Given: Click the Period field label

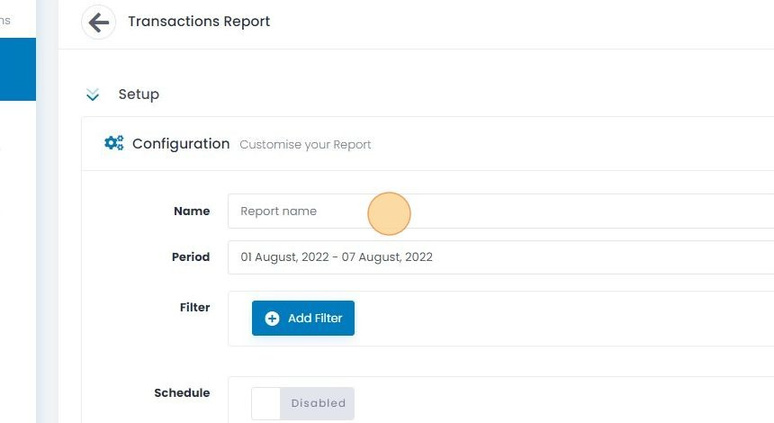Looking at the screenshot, I should click(x=191, y=257).
